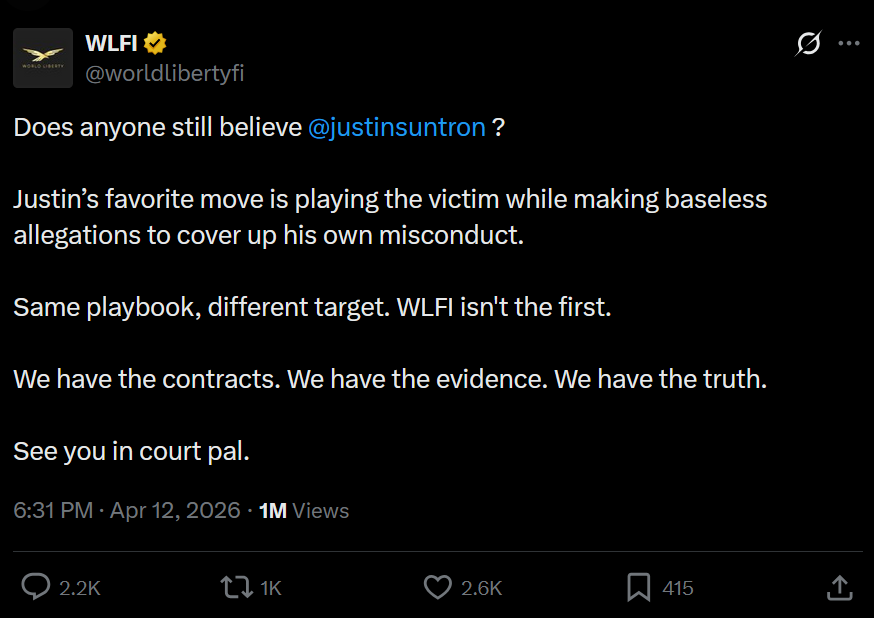Open the @worldlibertyfi handle

165,73
